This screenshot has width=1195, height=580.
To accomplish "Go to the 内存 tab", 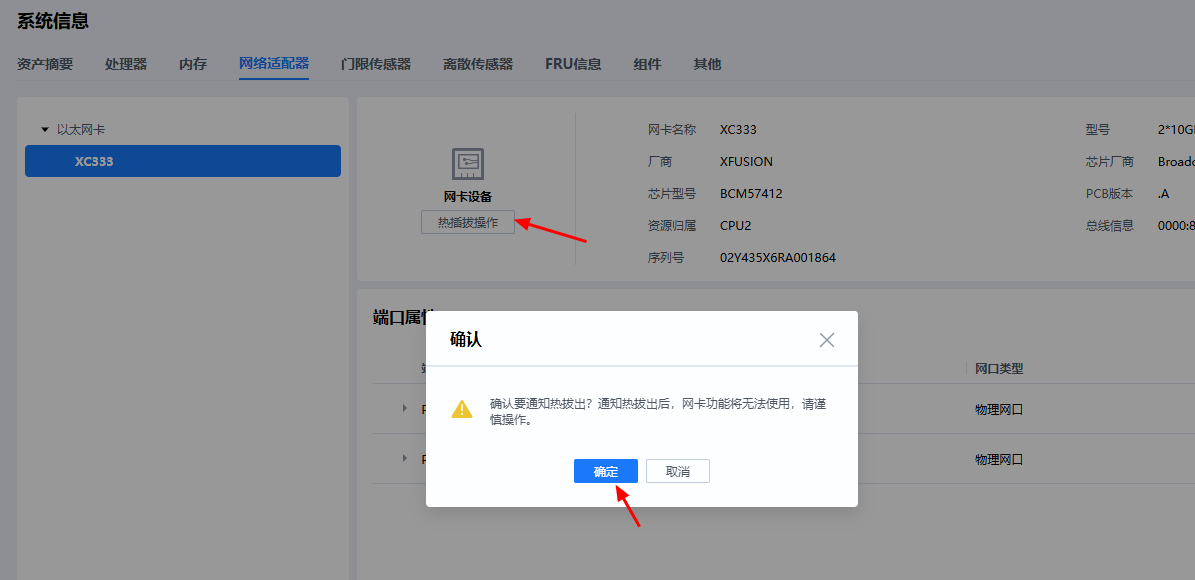I will point(193,64).
